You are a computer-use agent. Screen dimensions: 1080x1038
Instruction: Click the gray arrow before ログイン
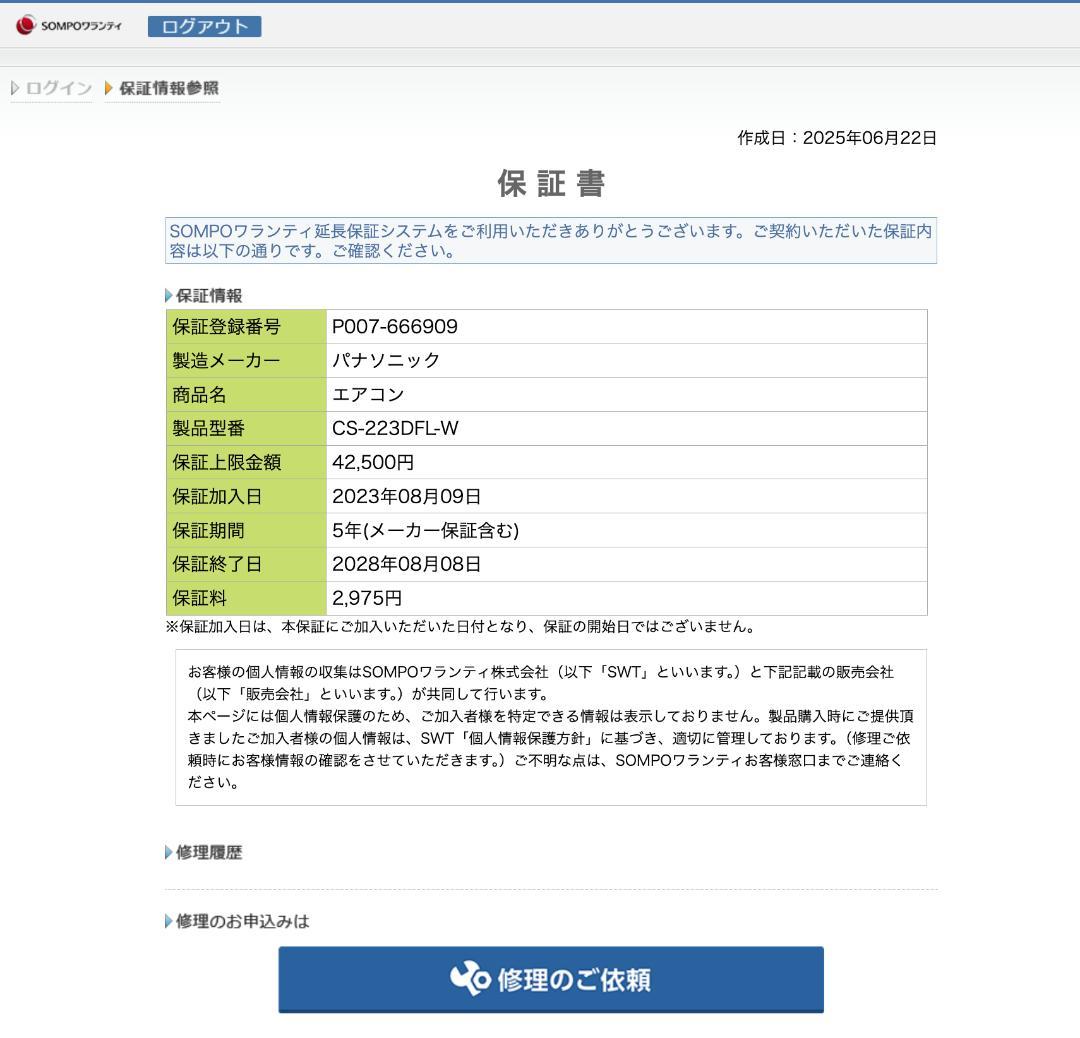15,88
